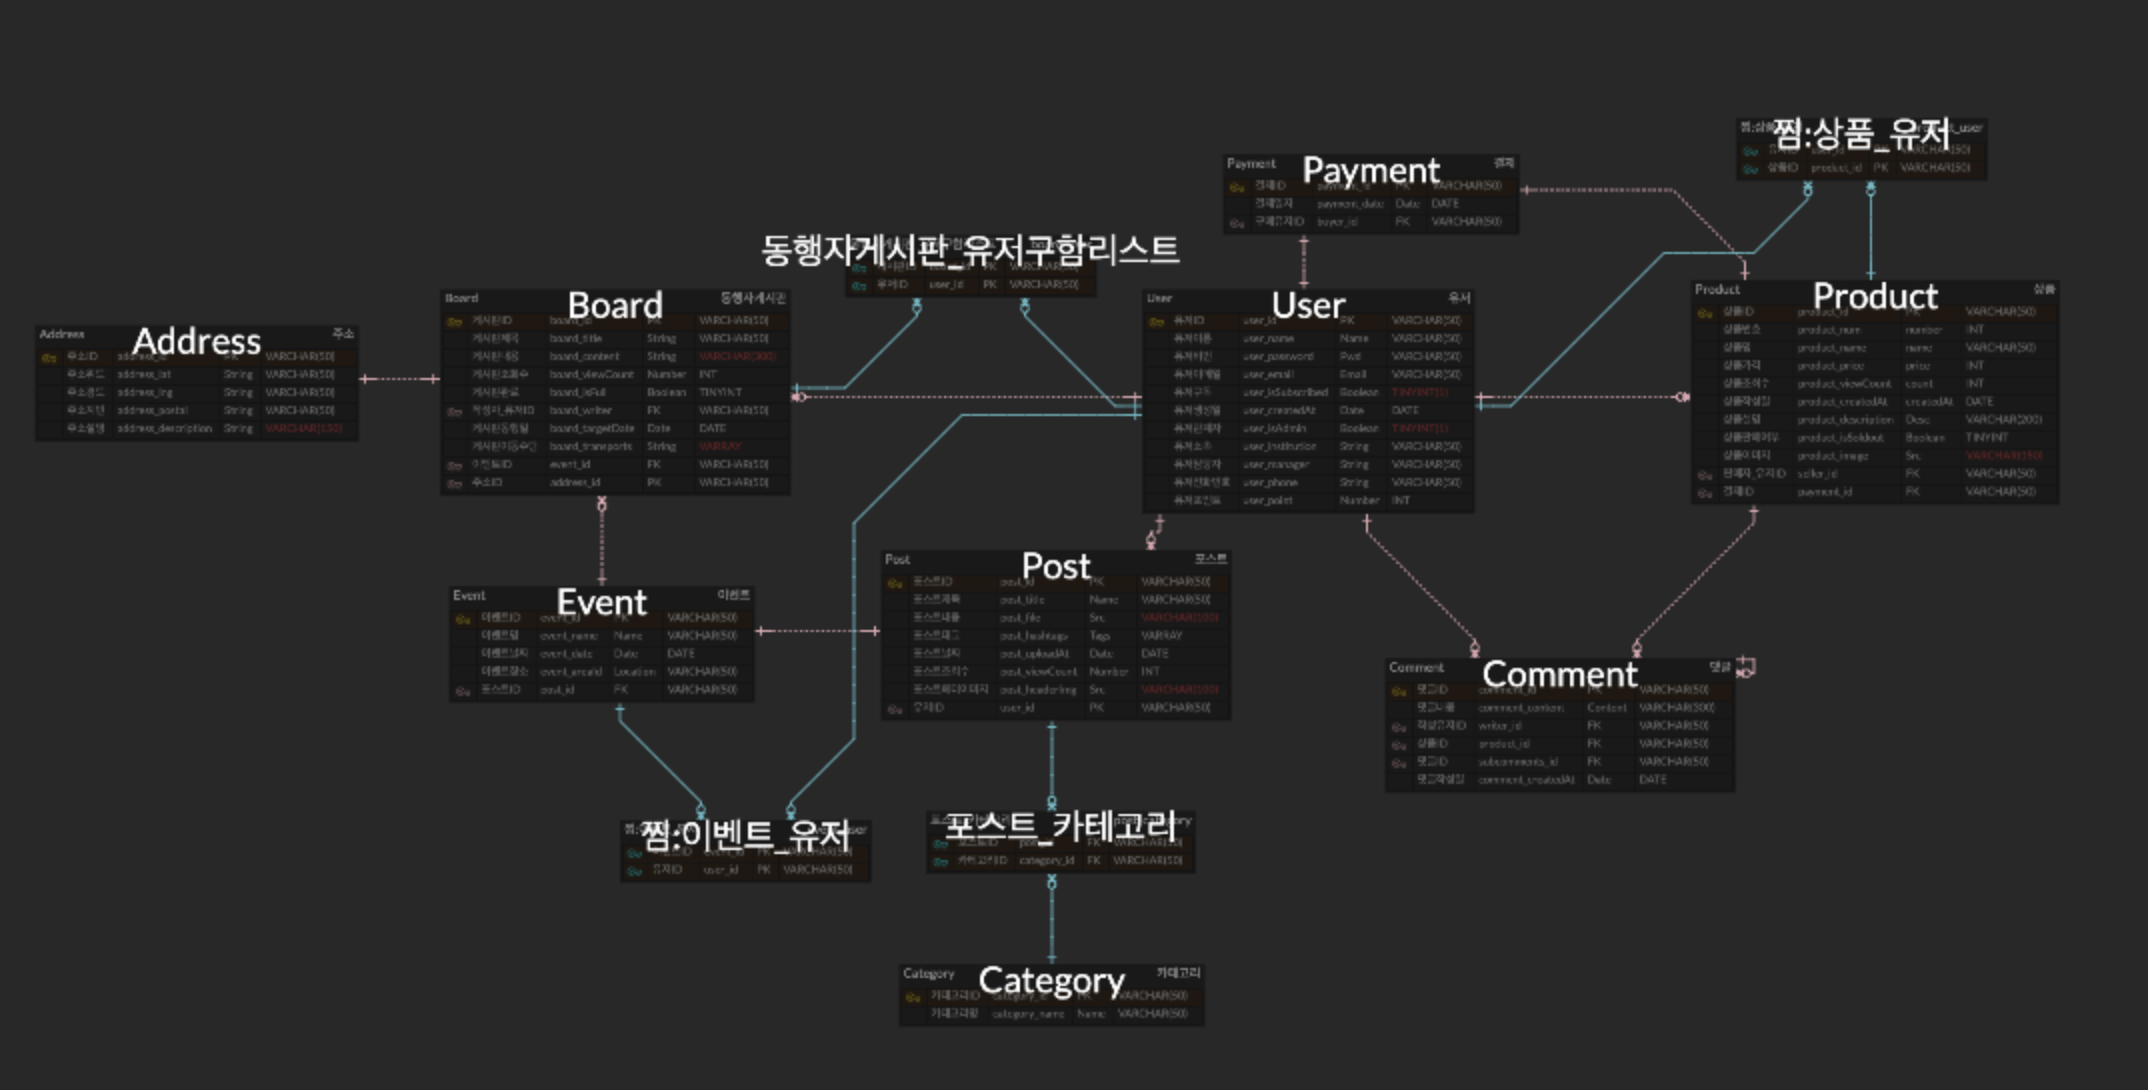Image resolution: width=2148 pixels, height=1090 pixels.
Task: Click the Board table title
Action: (x=614, y=306)
